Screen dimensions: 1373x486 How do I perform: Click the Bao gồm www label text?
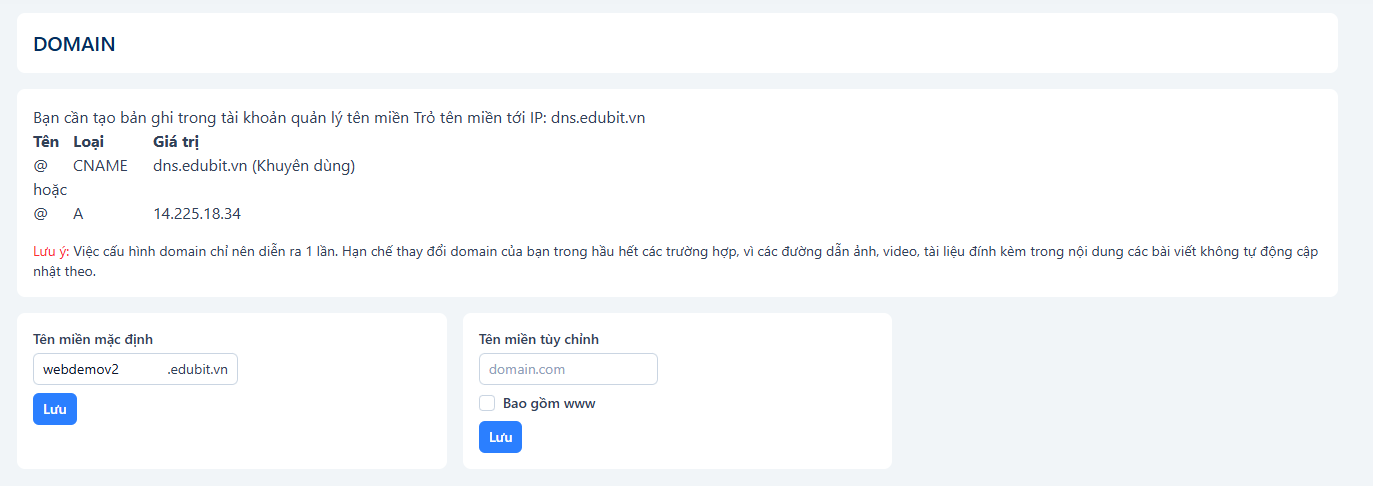(549, 404)
